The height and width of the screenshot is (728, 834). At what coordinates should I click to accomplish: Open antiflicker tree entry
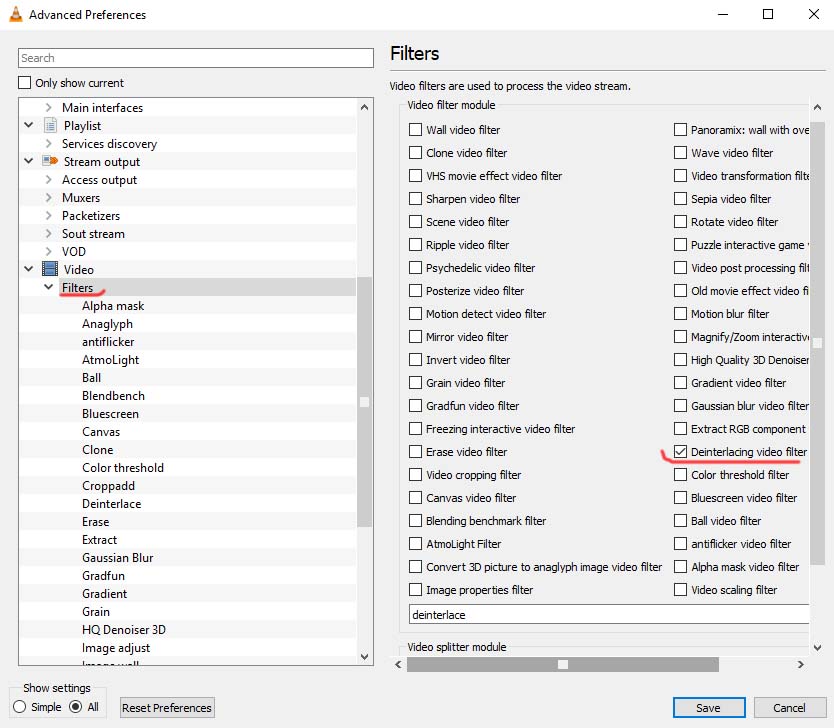coord(108,342)
